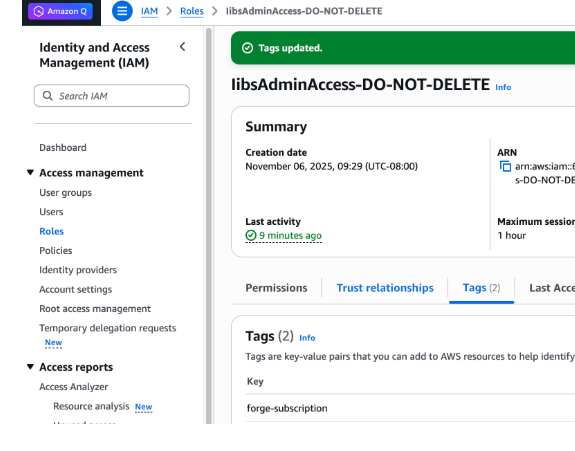Collapse the Access management section

[30, 172]
